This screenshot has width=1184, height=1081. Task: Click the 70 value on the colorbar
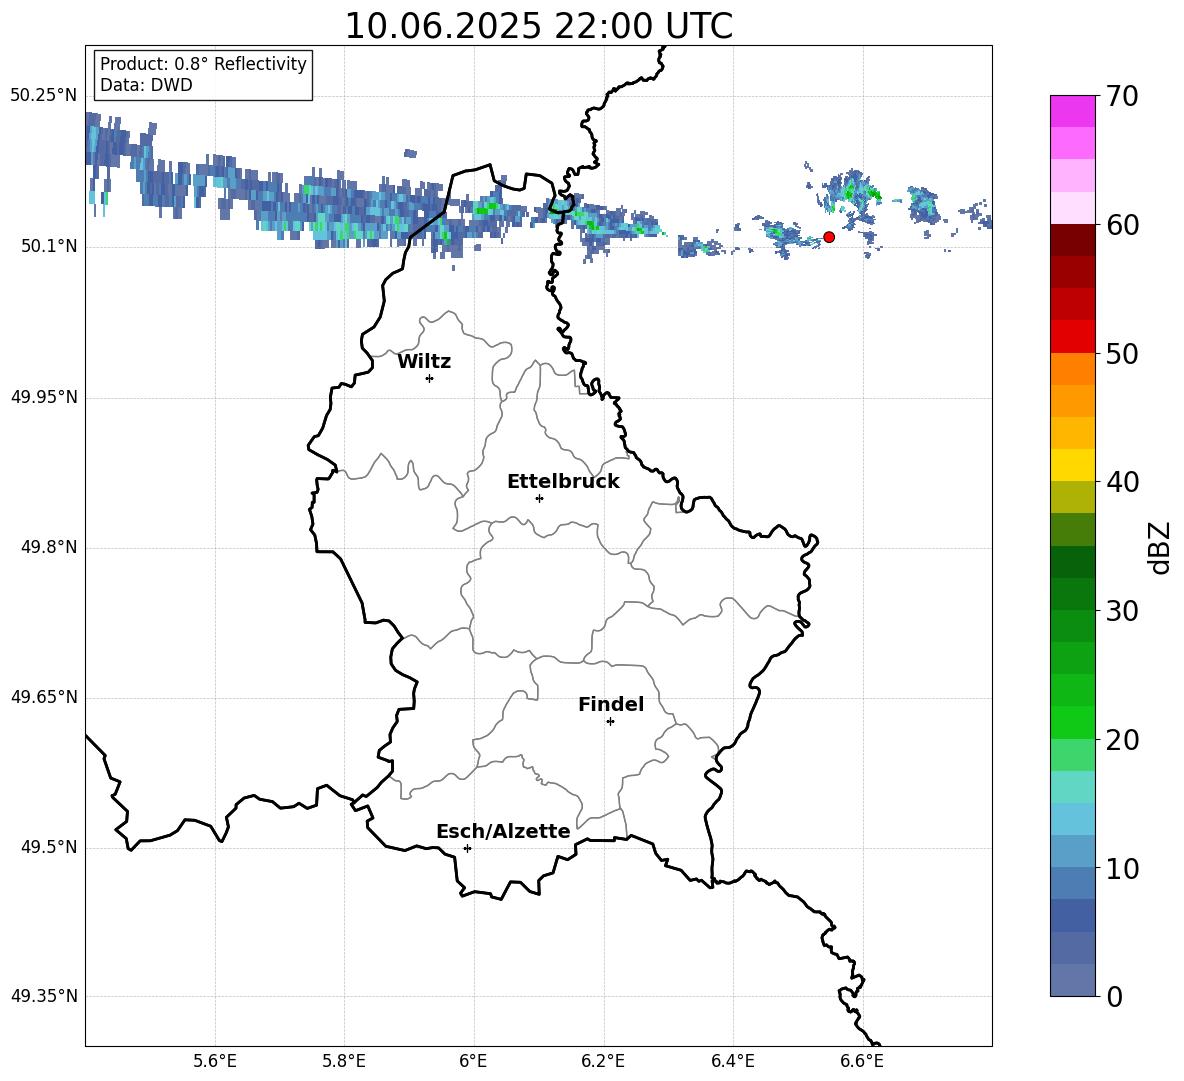coord(1122,97)
